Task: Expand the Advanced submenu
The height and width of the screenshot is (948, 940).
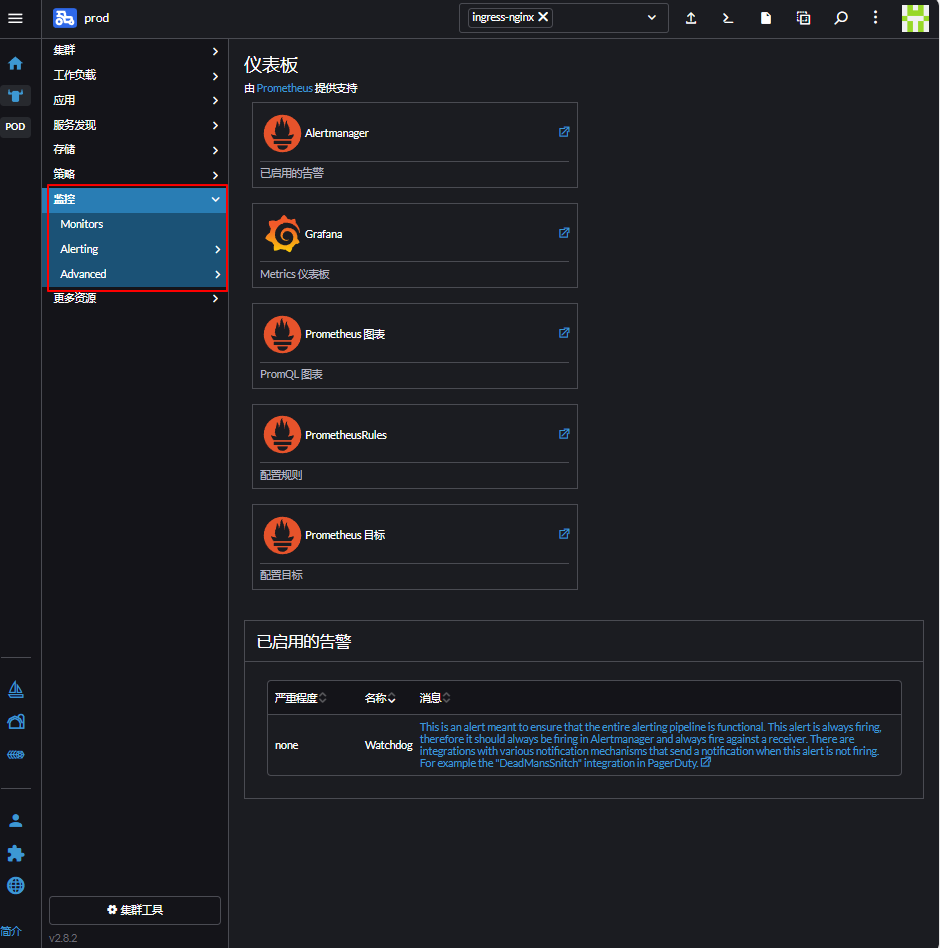Action: [136, 274]
